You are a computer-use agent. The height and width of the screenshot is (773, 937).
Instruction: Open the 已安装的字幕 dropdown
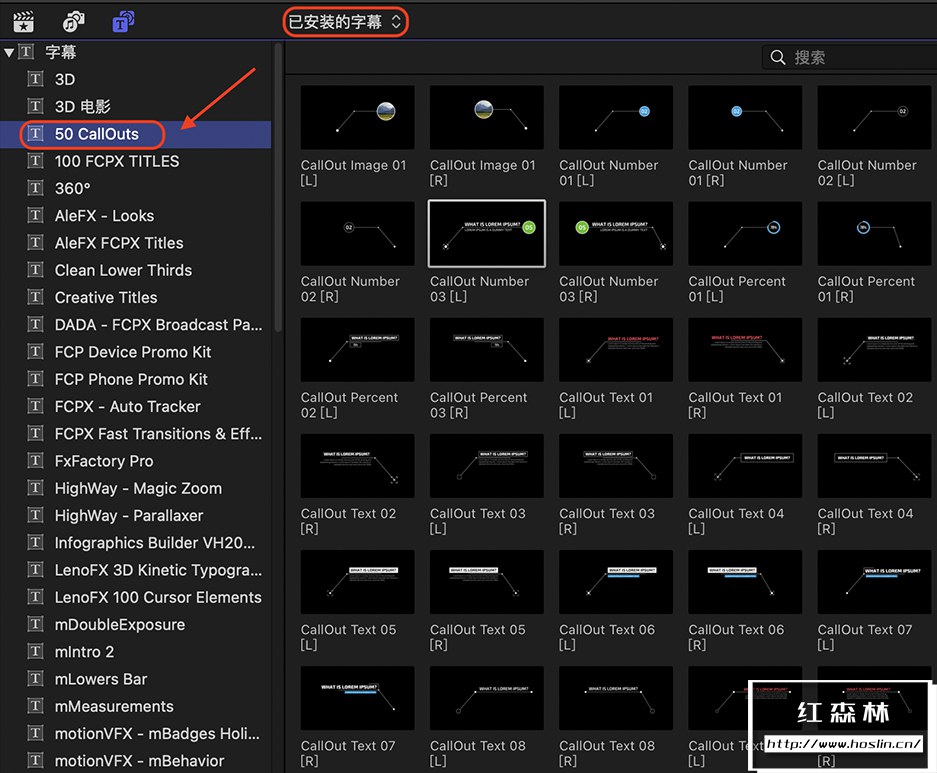345,22
